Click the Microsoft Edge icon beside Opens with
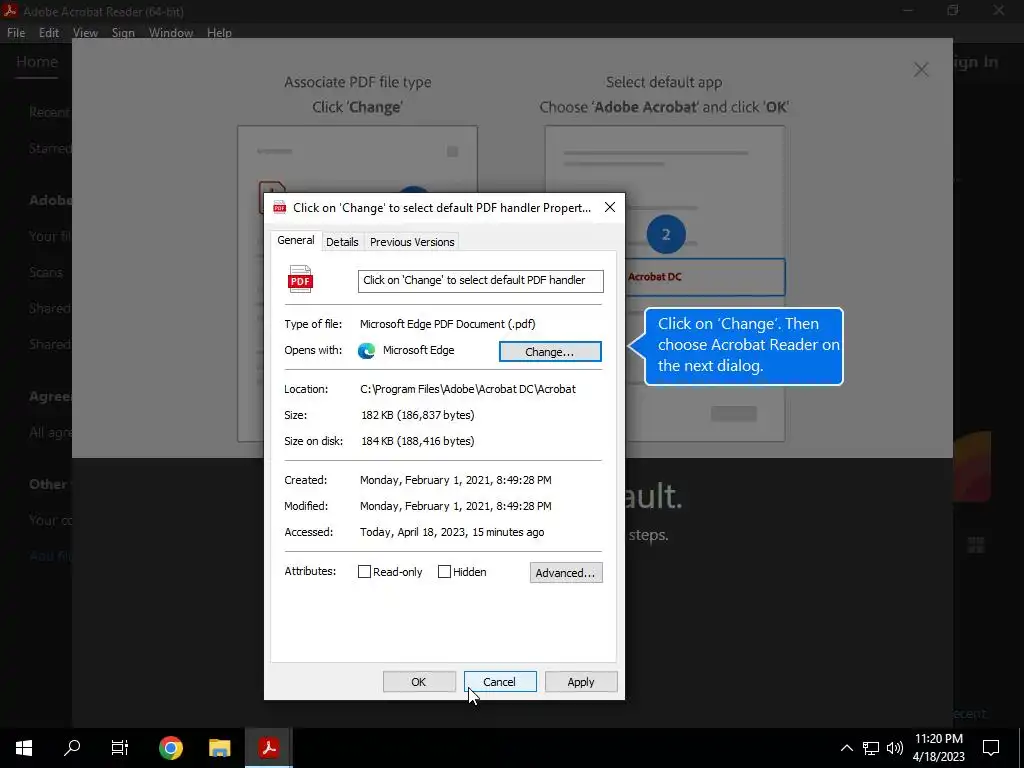Viewport: 1024px width, 768px height. (366, 350)
